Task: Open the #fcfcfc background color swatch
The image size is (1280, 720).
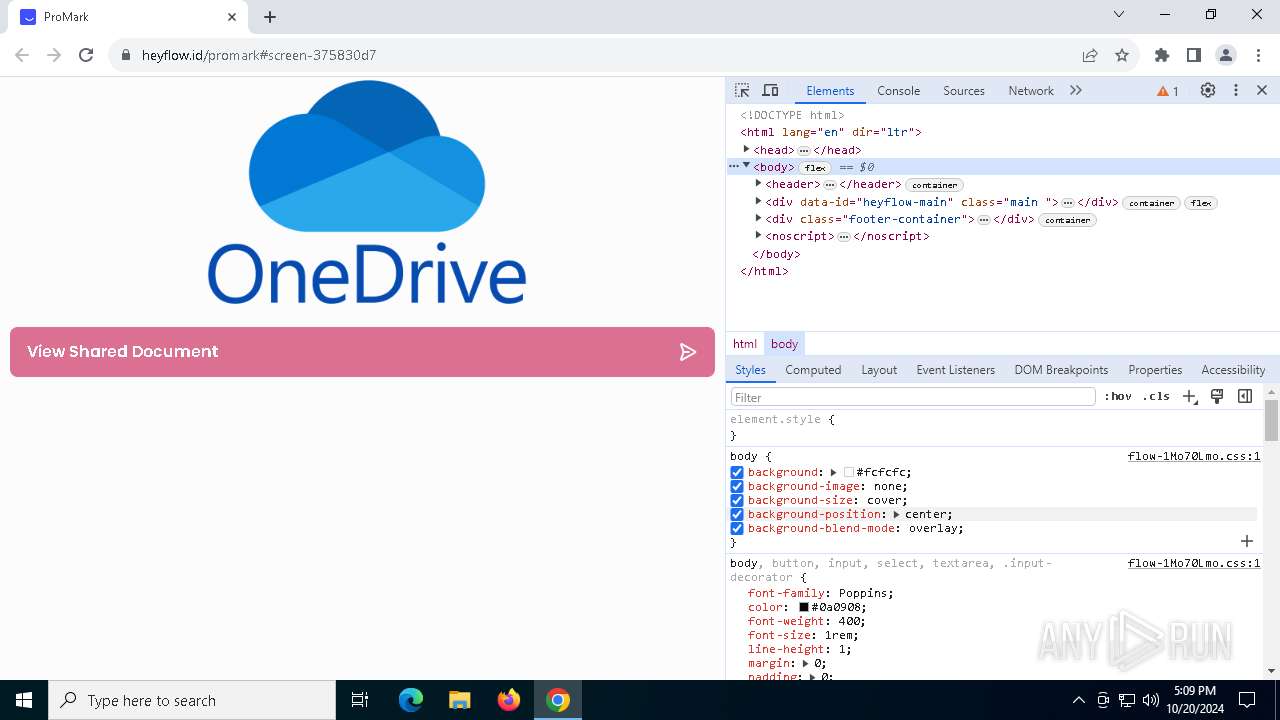Action: click(x=849, y=472)
